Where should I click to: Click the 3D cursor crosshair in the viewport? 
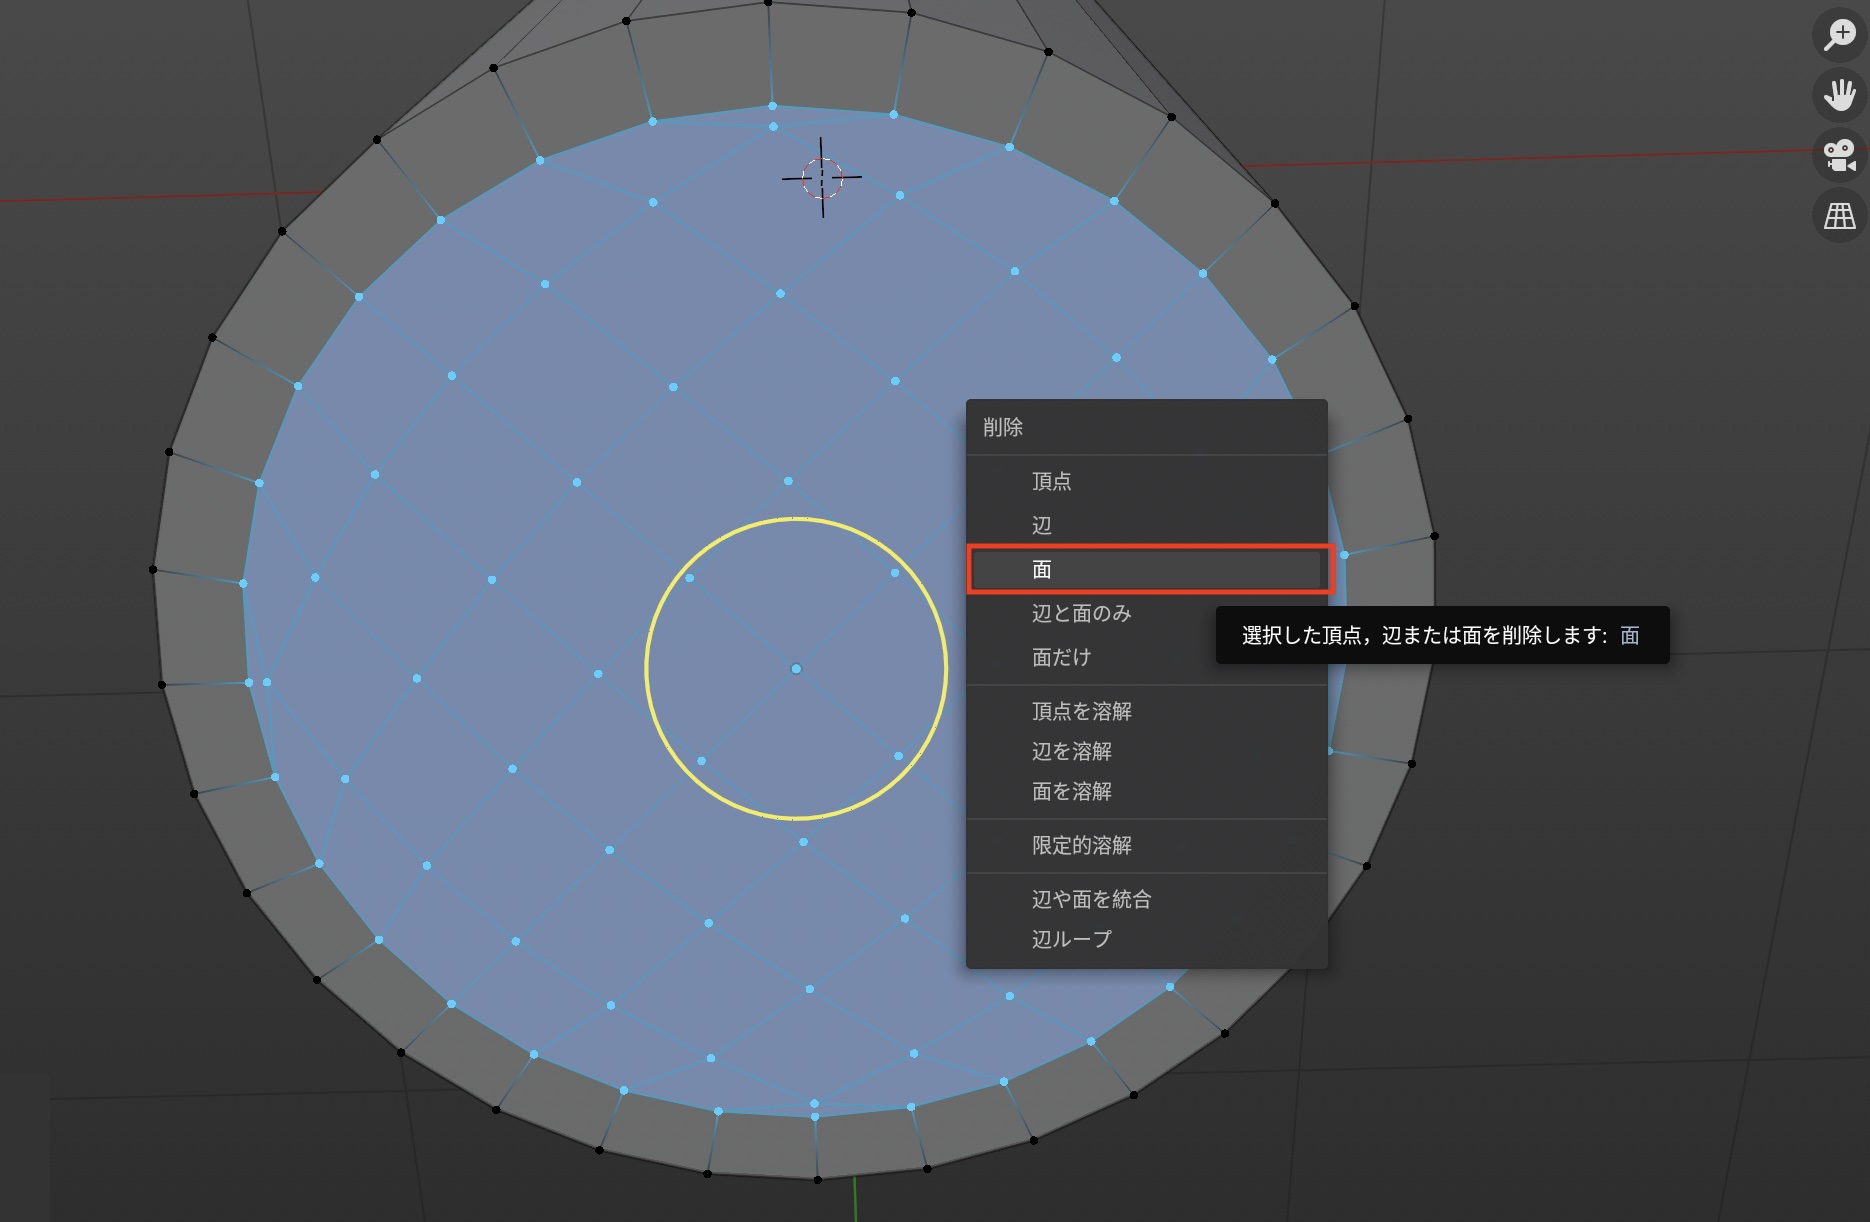[822, 178]
